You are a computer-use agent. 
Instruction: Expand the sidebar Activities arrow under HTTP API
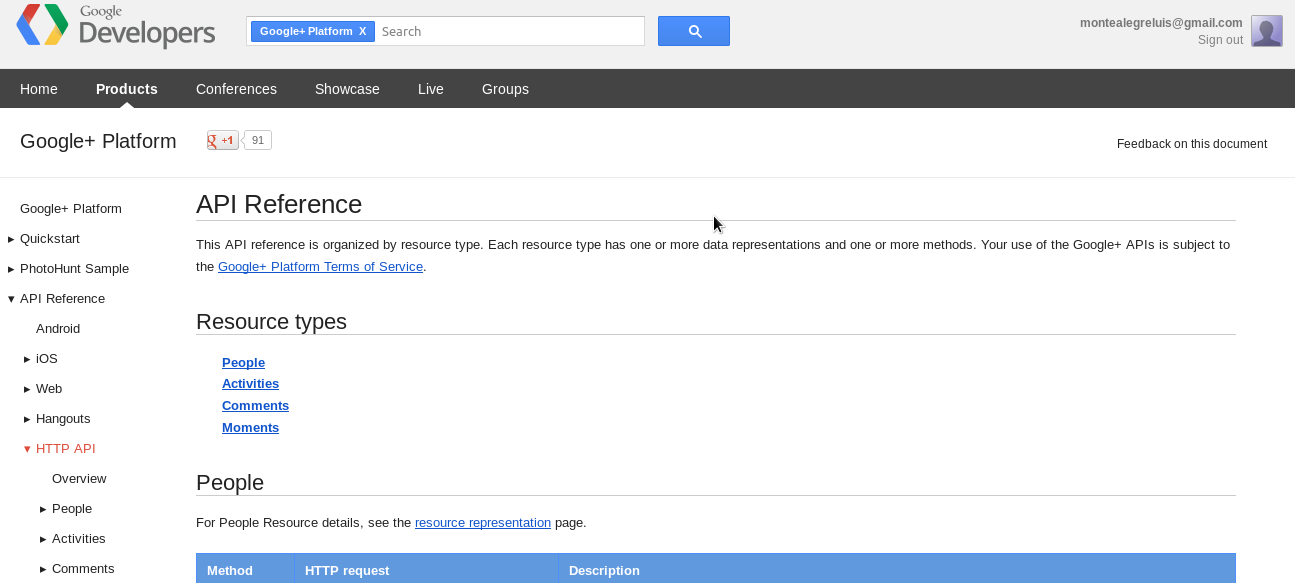click(43, 540)
